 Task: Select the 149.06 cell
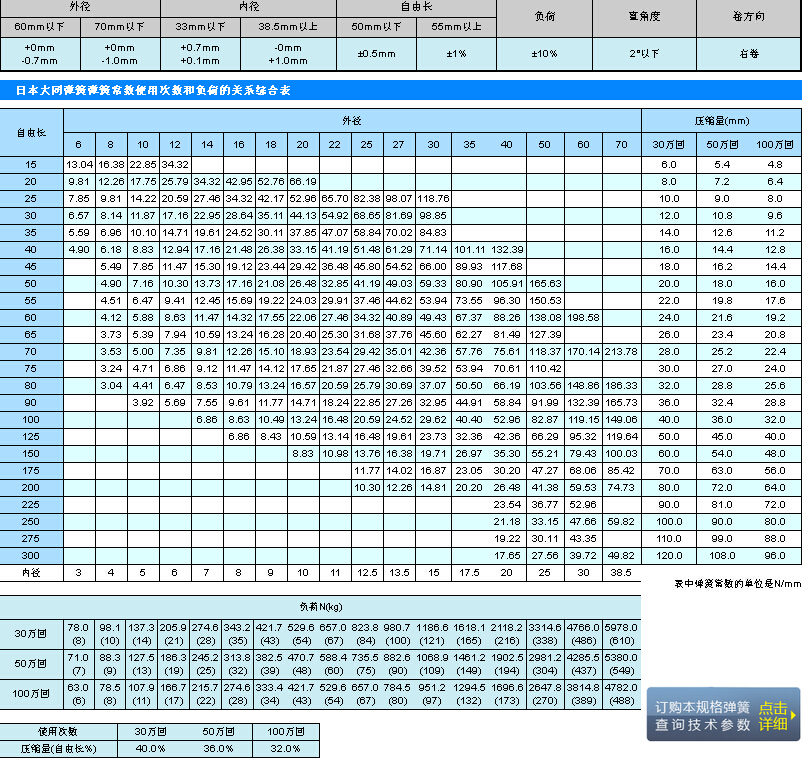[x=621, y=419]
